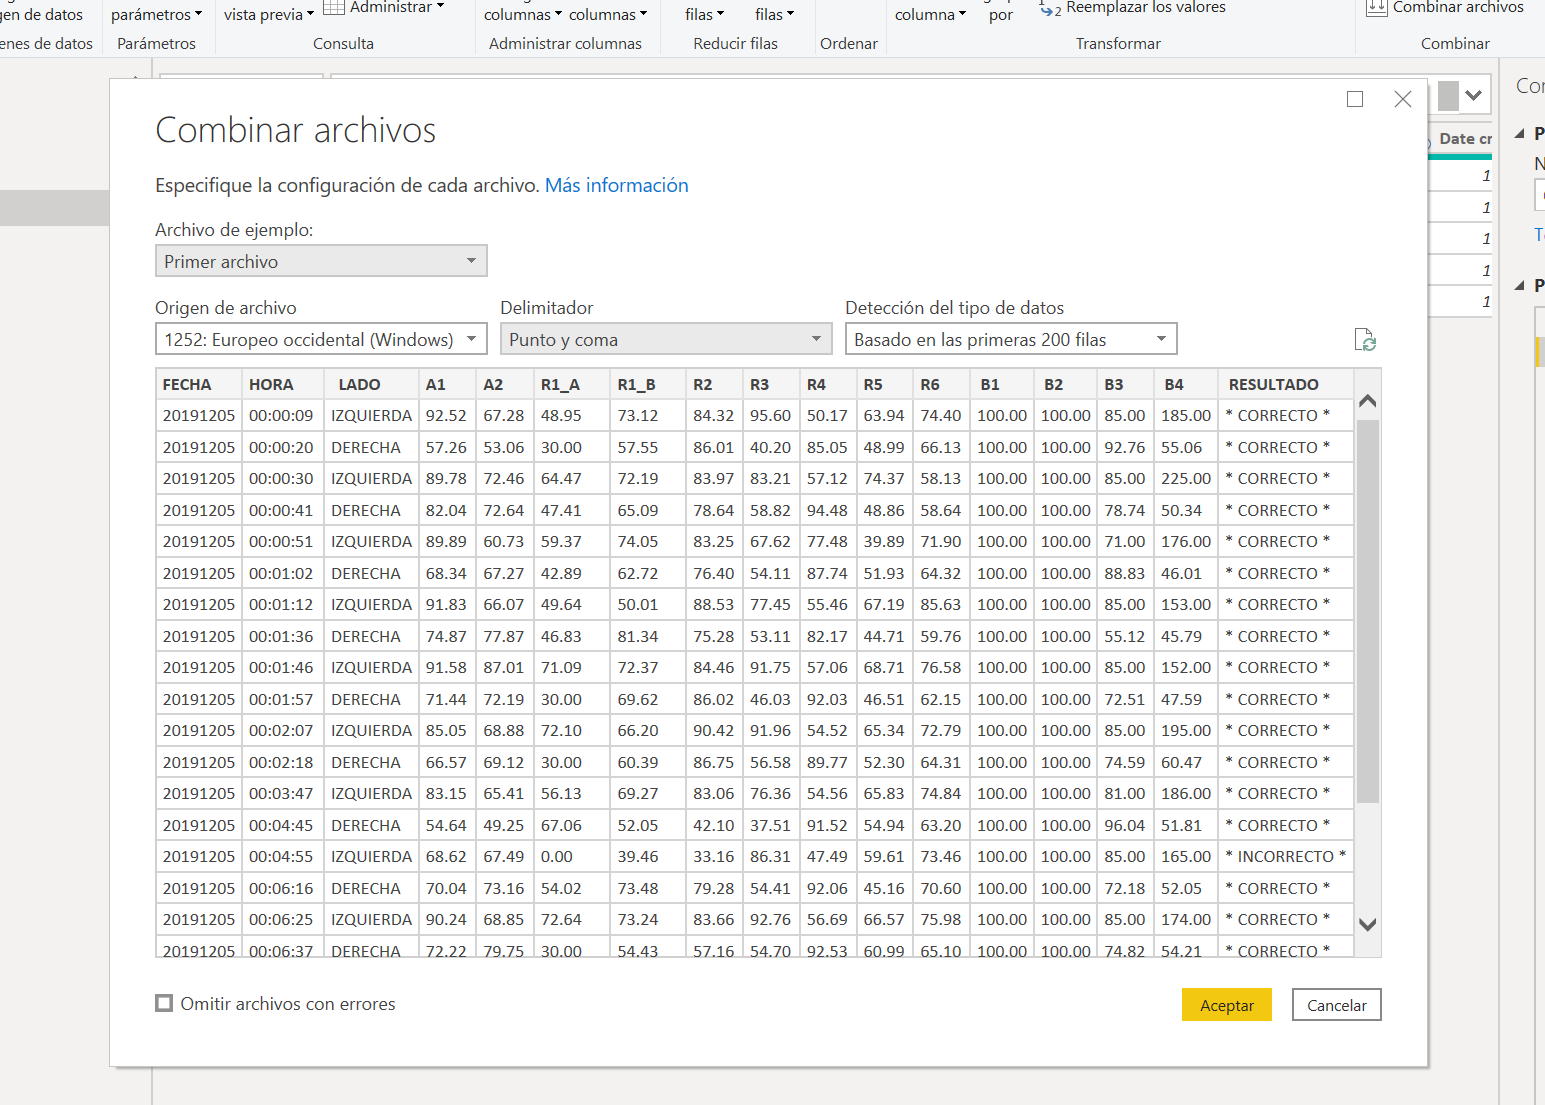Screen dimensions: 1545x1105
Task: Click the scroll down arrow of the preview table
Action: (x=1368, y=925)
